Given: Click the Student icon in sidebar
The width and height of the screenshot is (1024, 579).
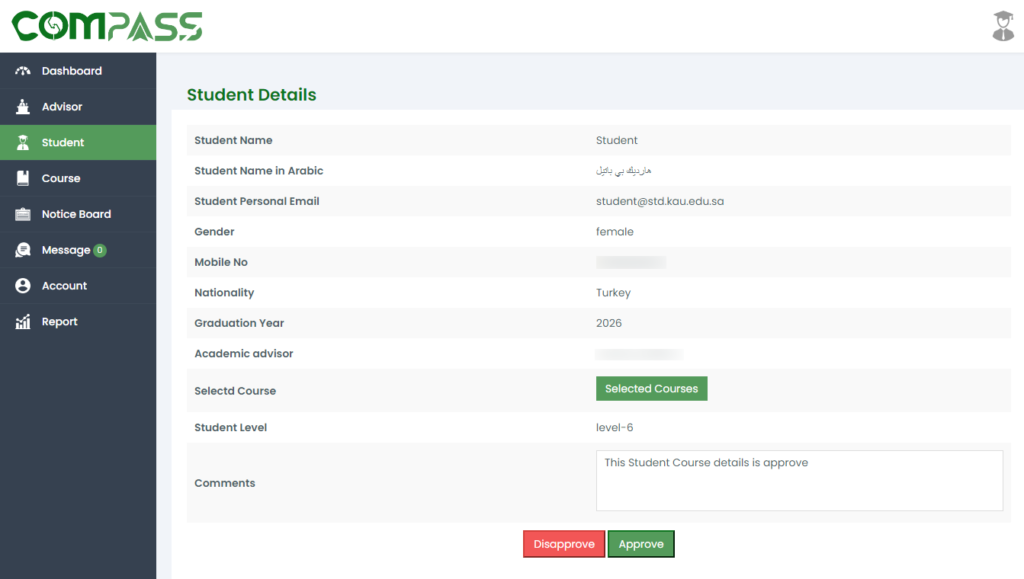Looking at the screenshot, I should click(23, 143).
